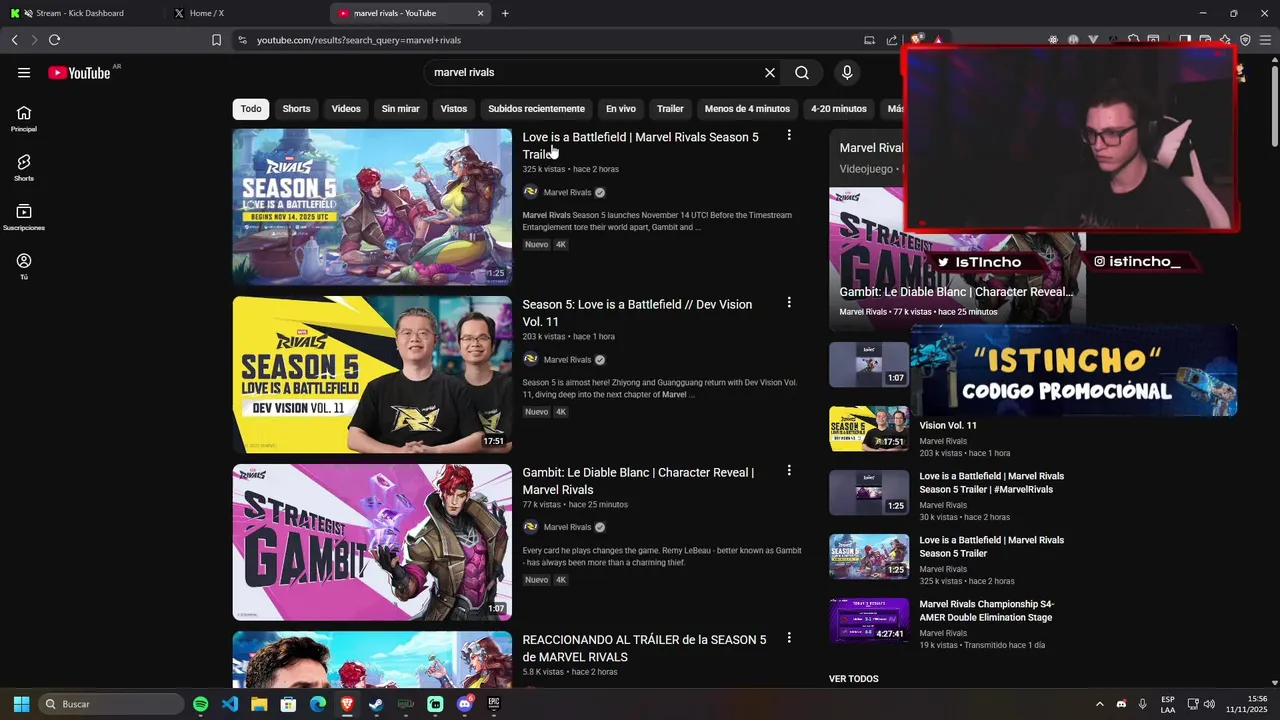This screenshot has height=720, width=1280.
Task: Select the 4-20 minutos filter chip
Action: [839, 108]
